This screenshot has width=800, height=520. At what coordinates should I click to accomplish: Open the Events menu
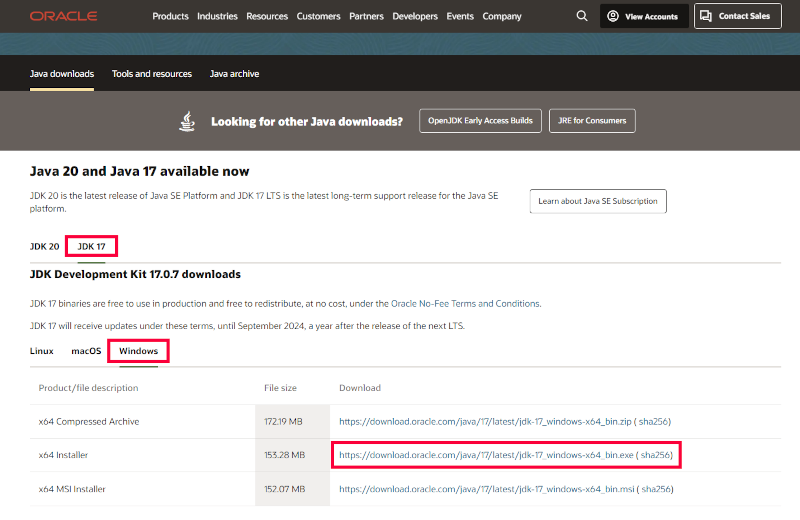(460, 16)
